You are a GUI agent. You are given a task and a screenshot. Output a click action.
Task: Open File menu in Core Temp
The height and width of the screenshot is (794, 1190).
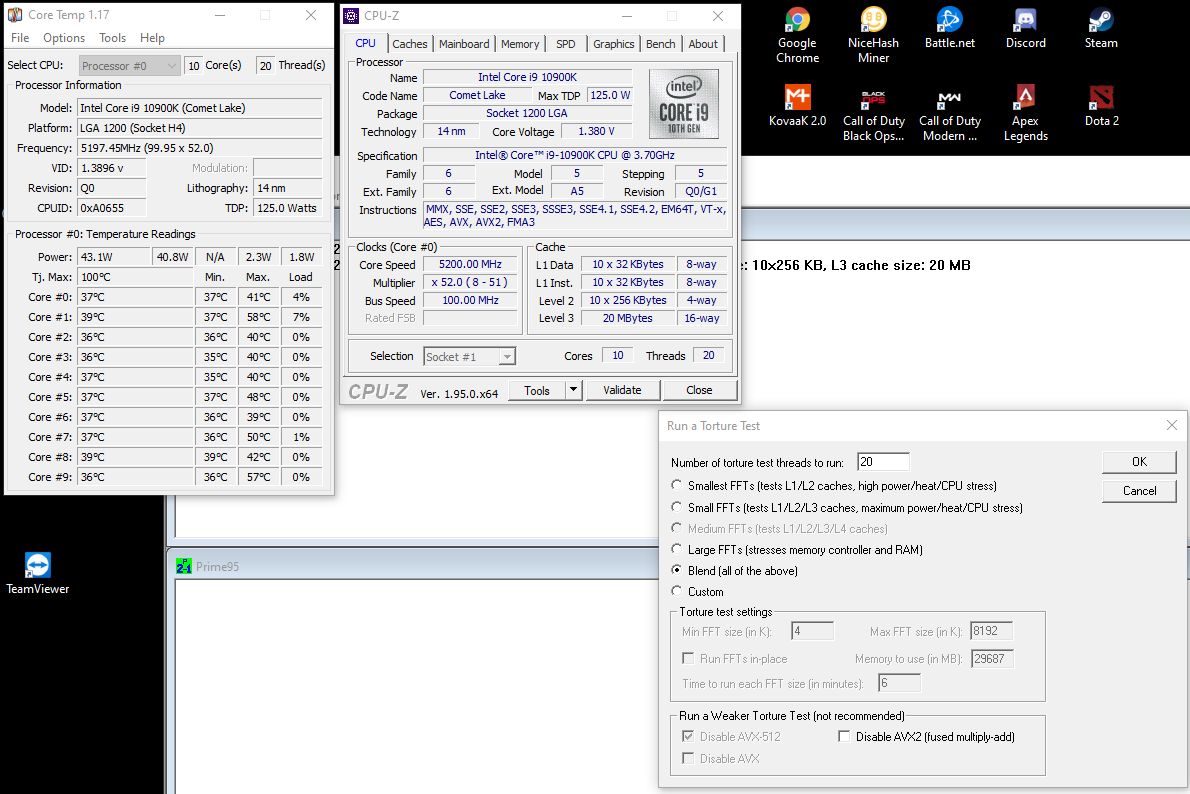20,38
